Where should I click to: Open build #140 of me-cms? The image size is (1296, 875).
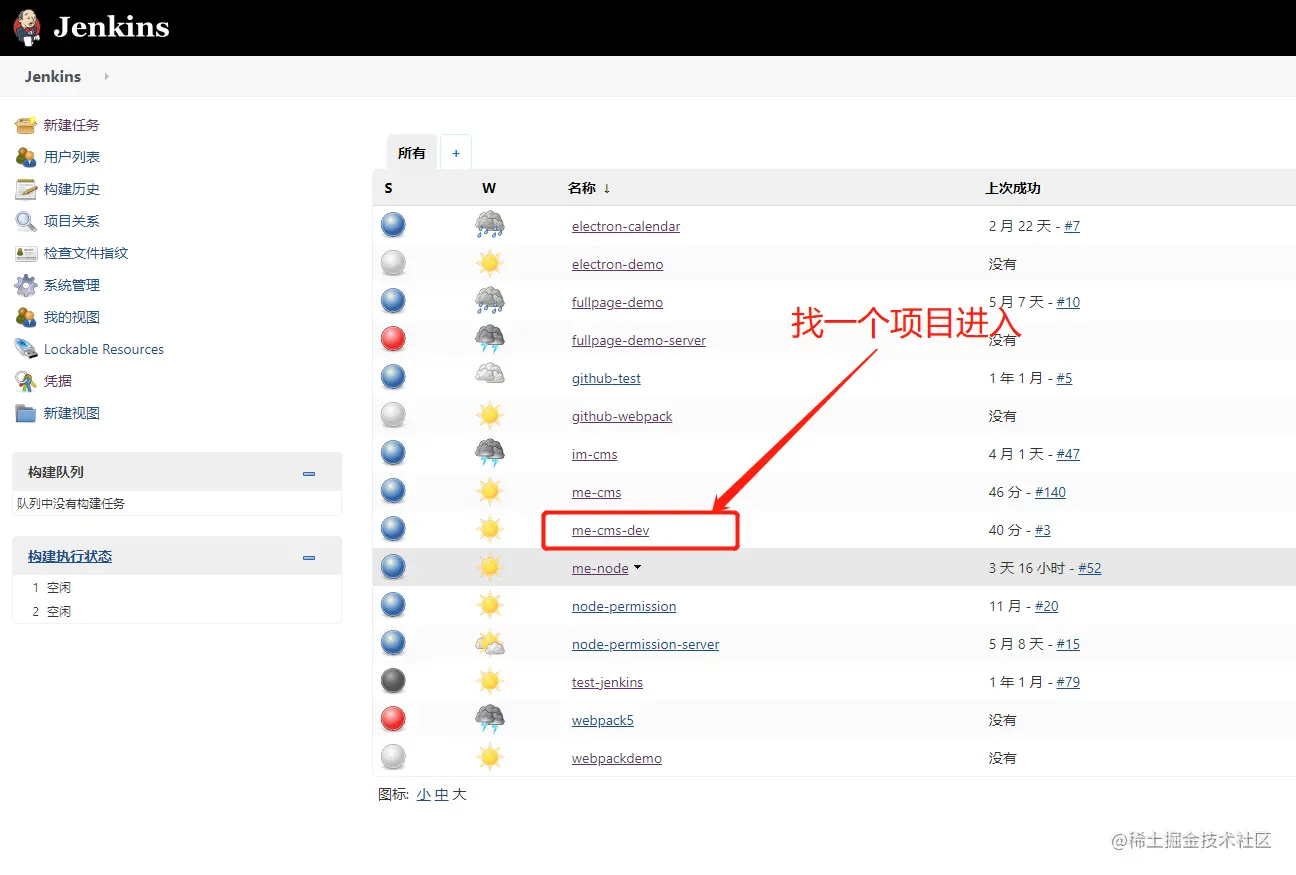pos(1050,492)
